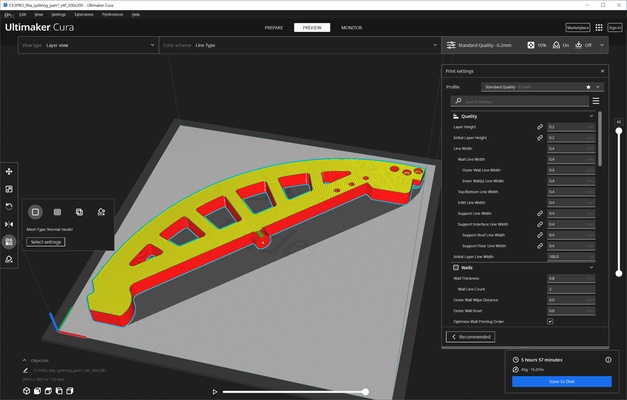Switch to the Monitor stage tab

(351, 28)
